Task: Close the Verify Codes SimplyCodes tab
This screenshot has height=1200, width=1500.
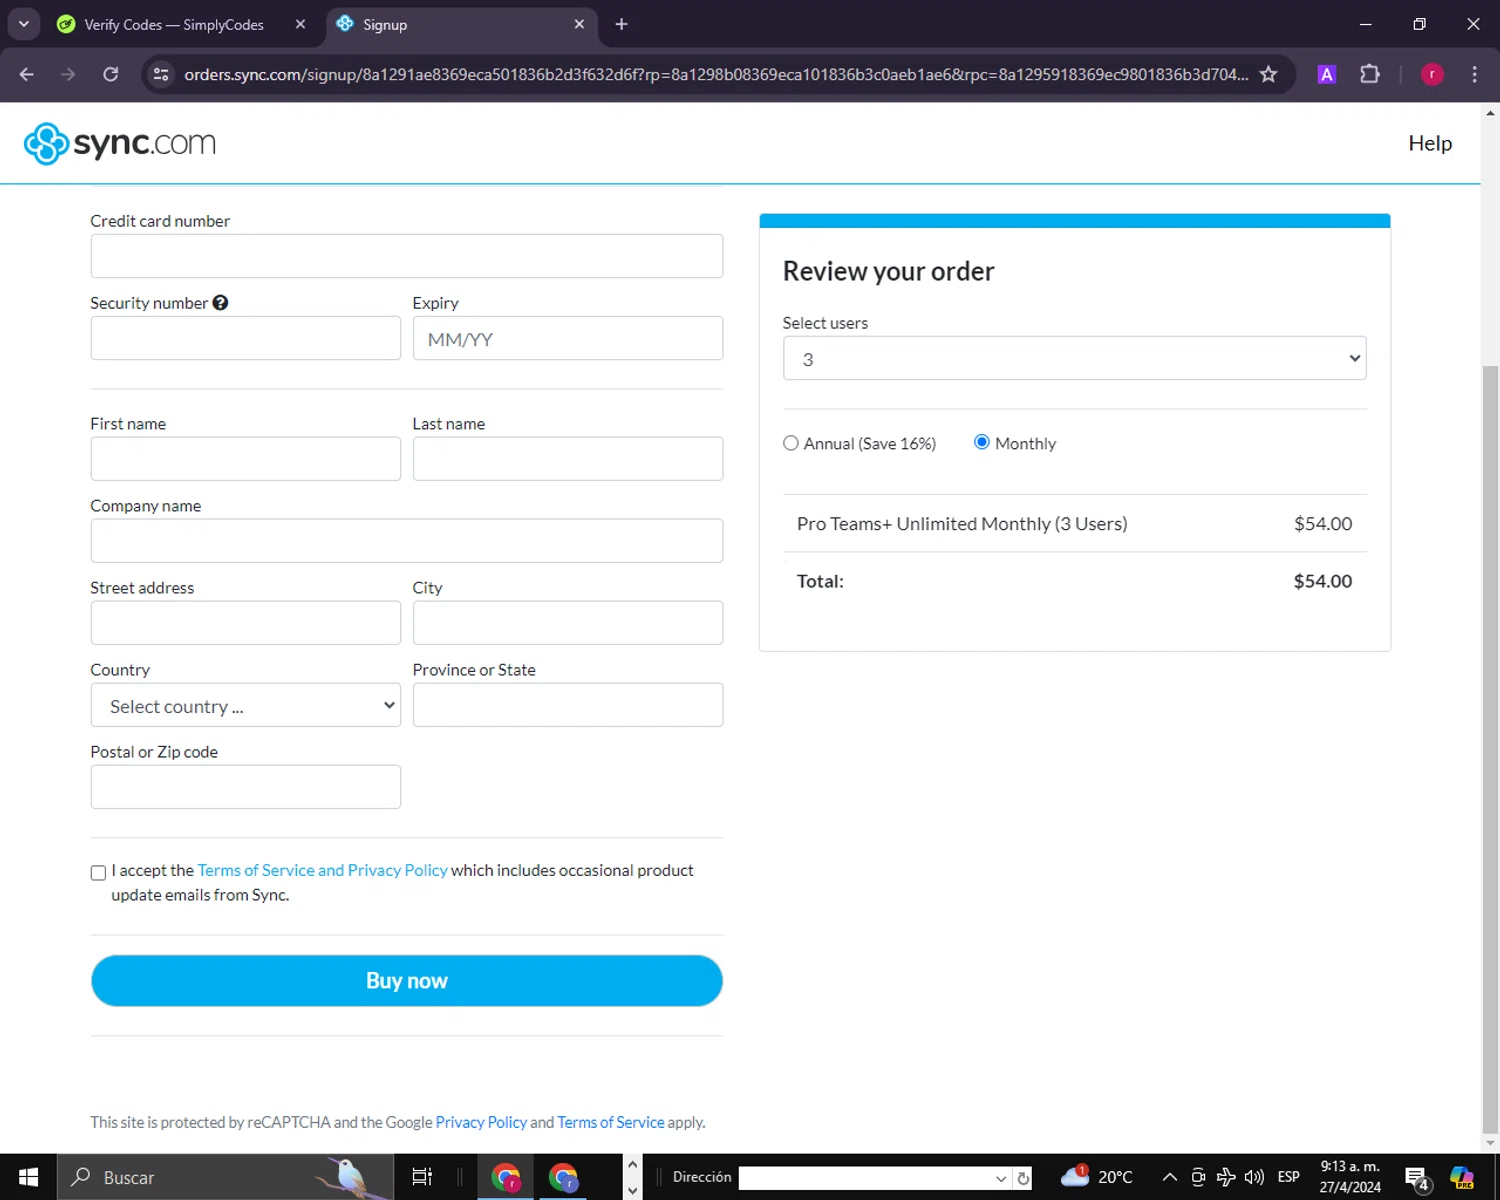Action: (300, 24)
